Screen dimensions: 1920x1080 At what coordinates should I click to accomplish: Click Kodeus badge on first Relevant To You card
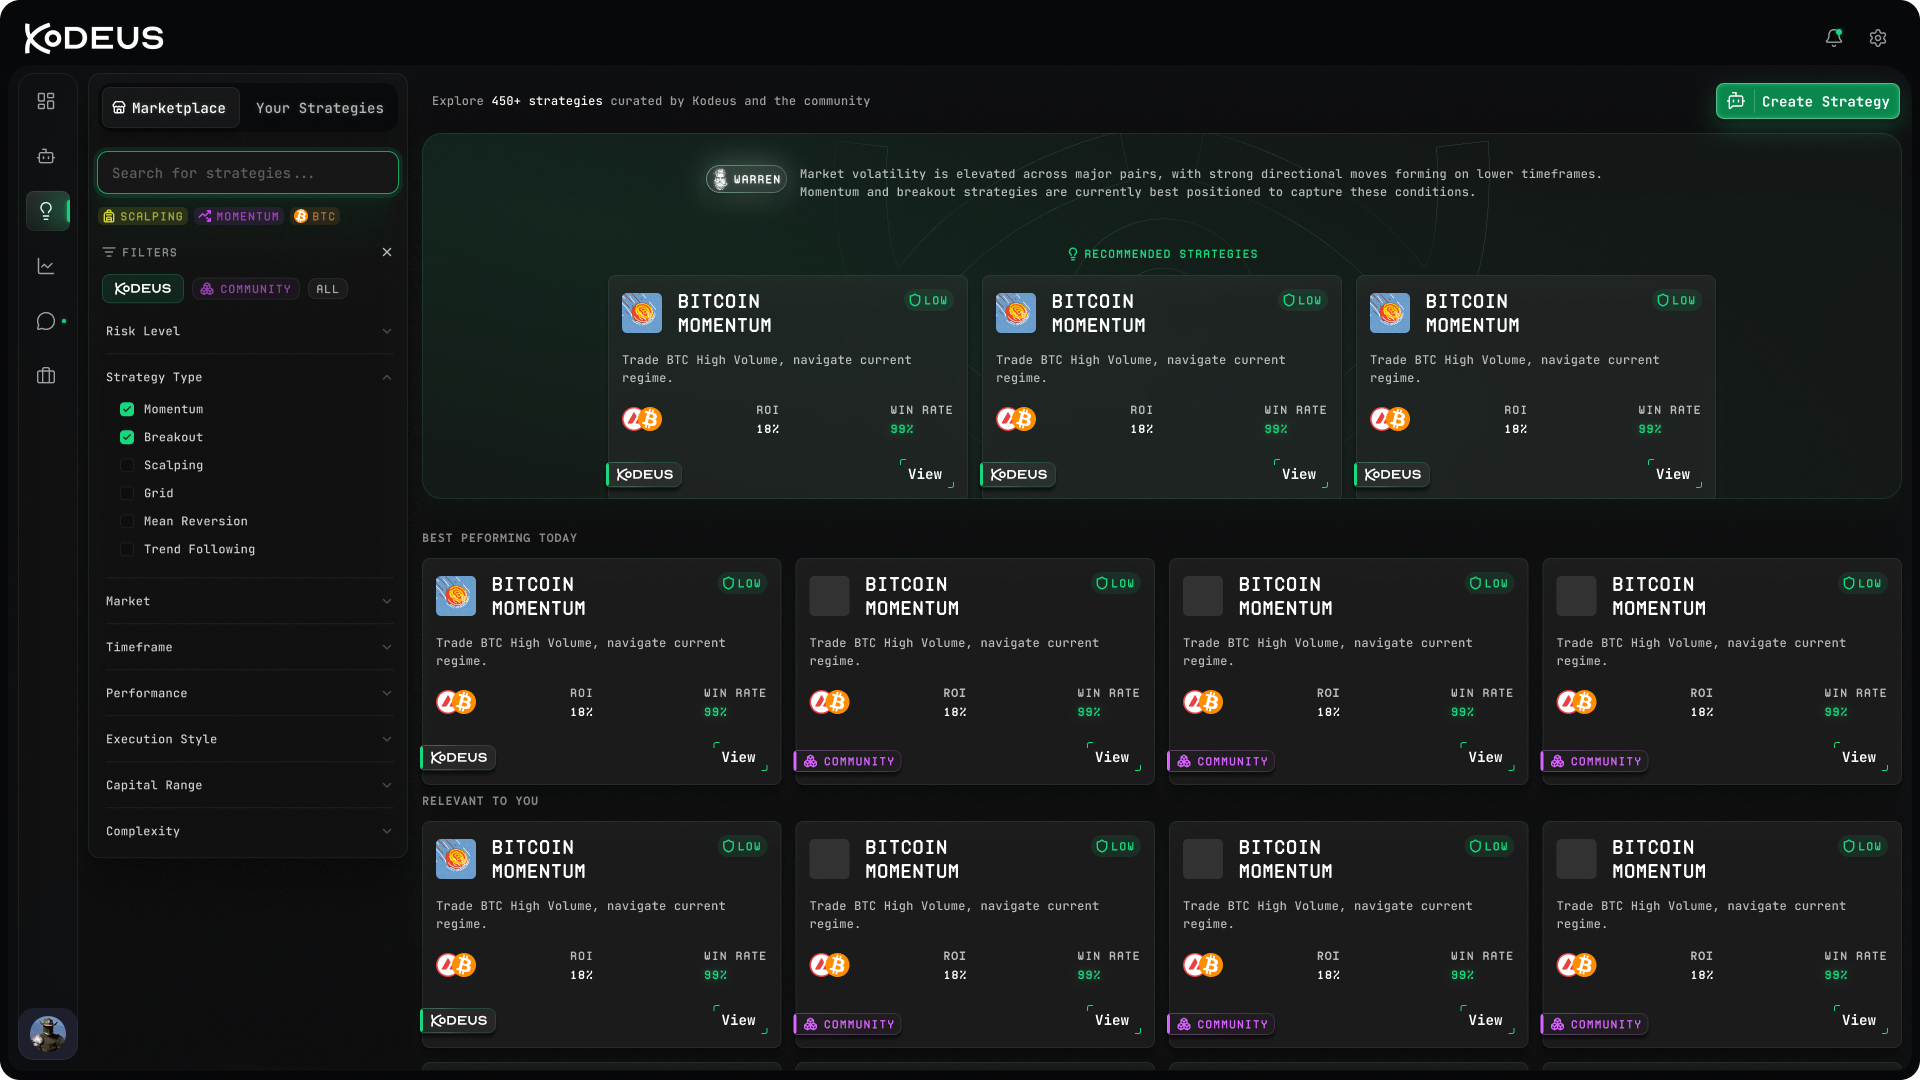[459, 1020]
